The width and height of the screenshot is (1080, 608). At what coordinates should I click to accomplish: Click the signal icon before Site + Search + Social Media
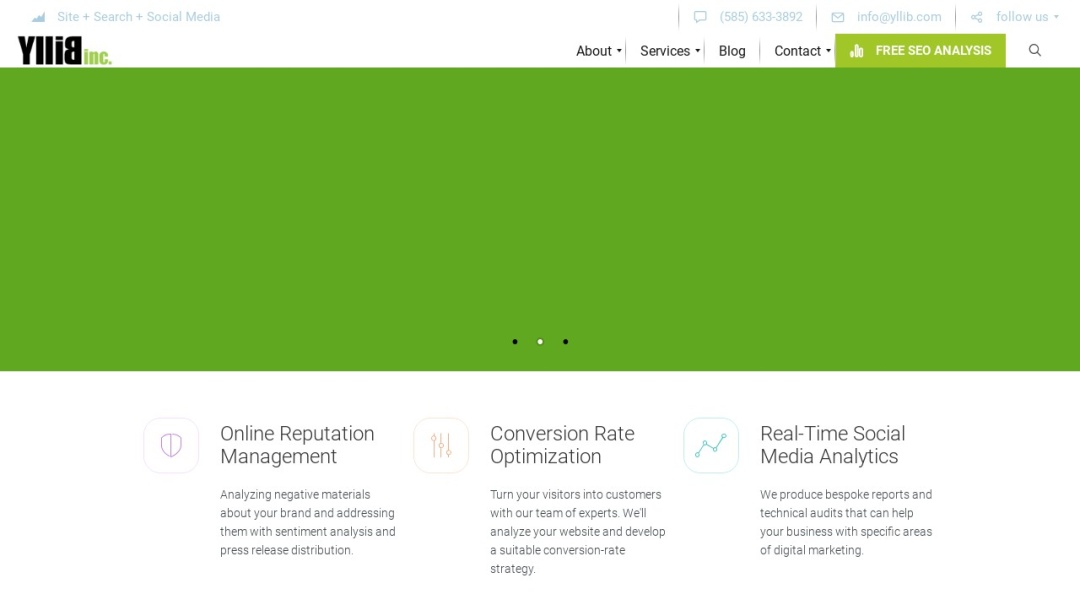[38, 16]
